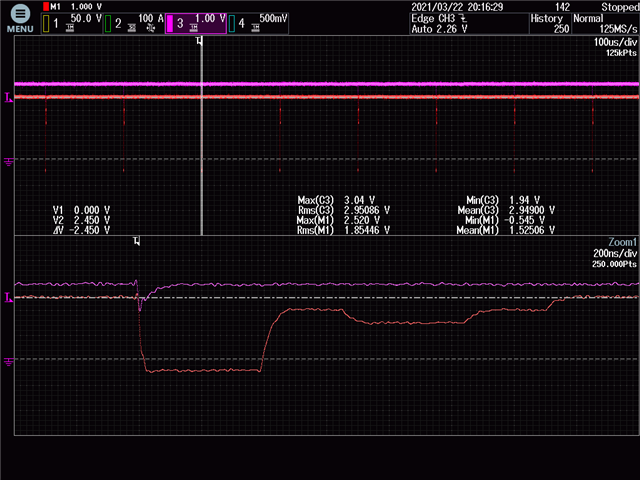The height and width of the screenshot is (480, 640).
Task: Click the Stopped status indicator
Action: point(620,7)
